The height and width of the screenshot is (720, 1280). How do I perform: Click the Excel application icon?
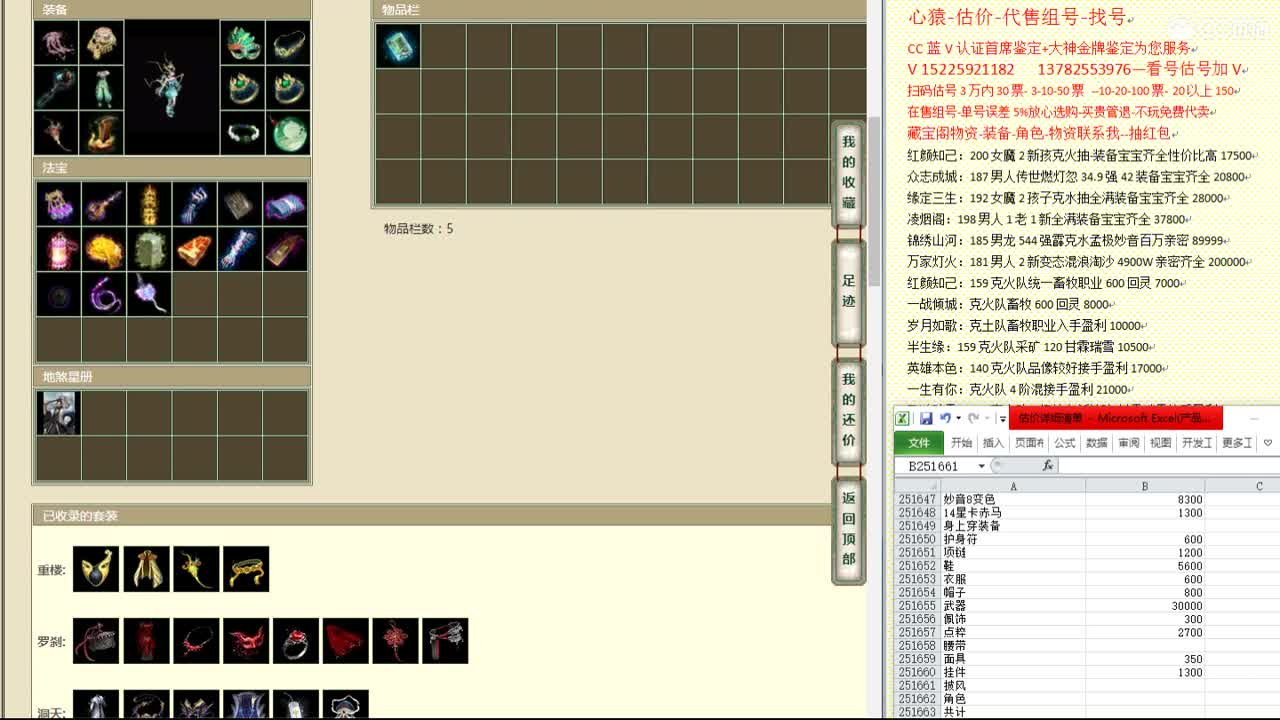click(902, 418)
